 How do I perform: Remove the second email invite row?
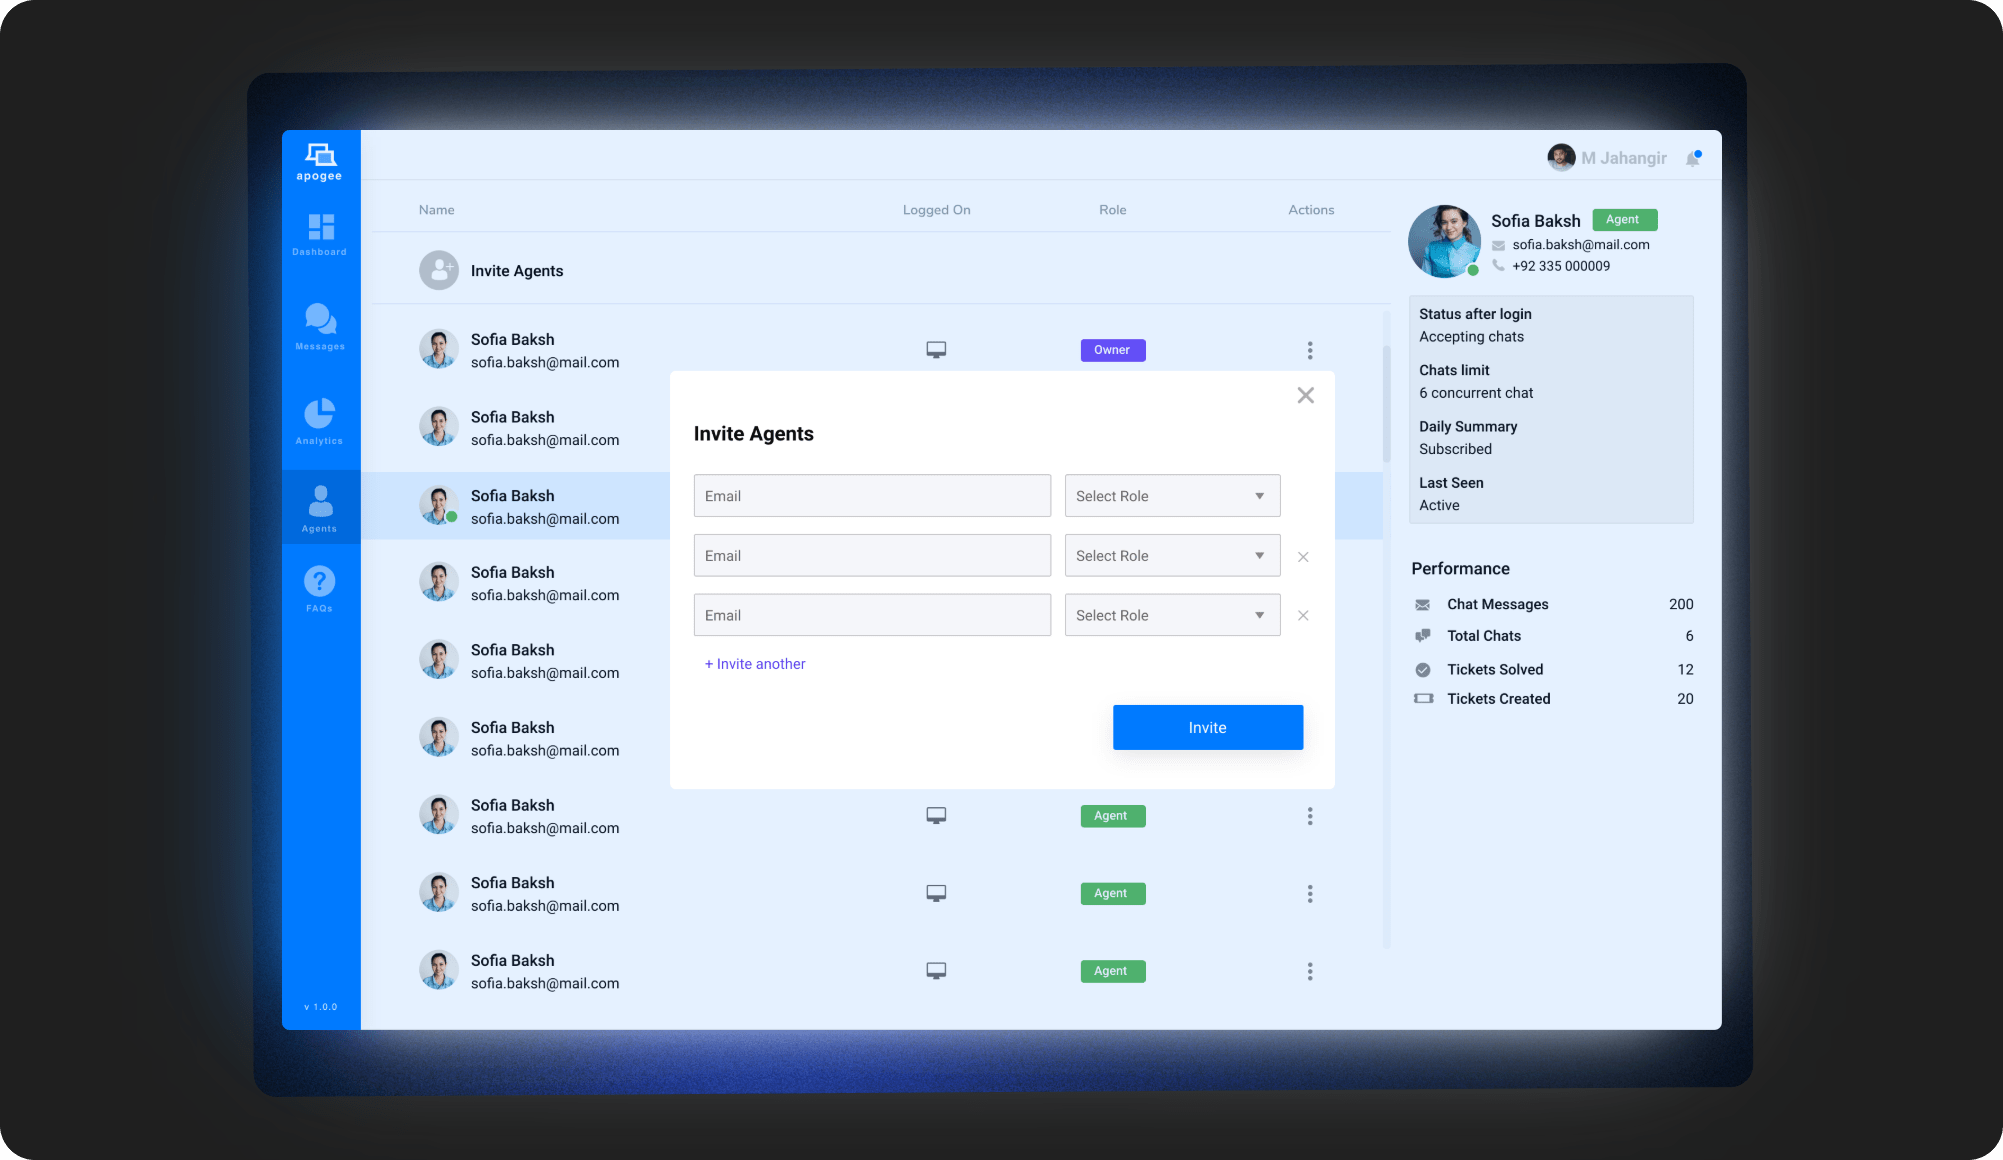[1303, 557]
